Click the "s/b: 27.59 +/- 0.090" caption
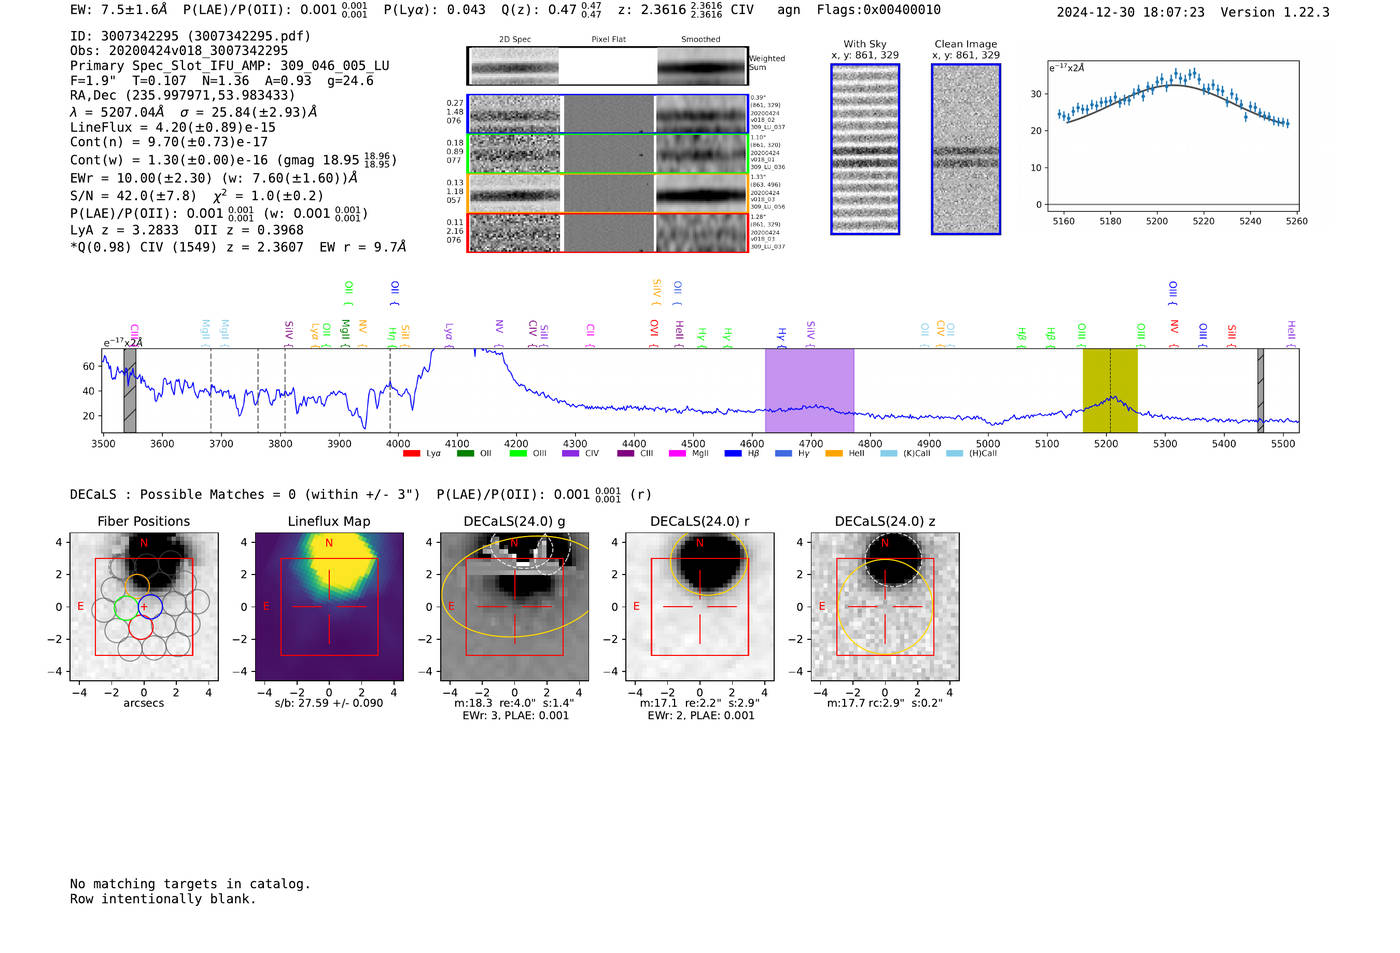The image size is (1400, 953). (329, 703)
